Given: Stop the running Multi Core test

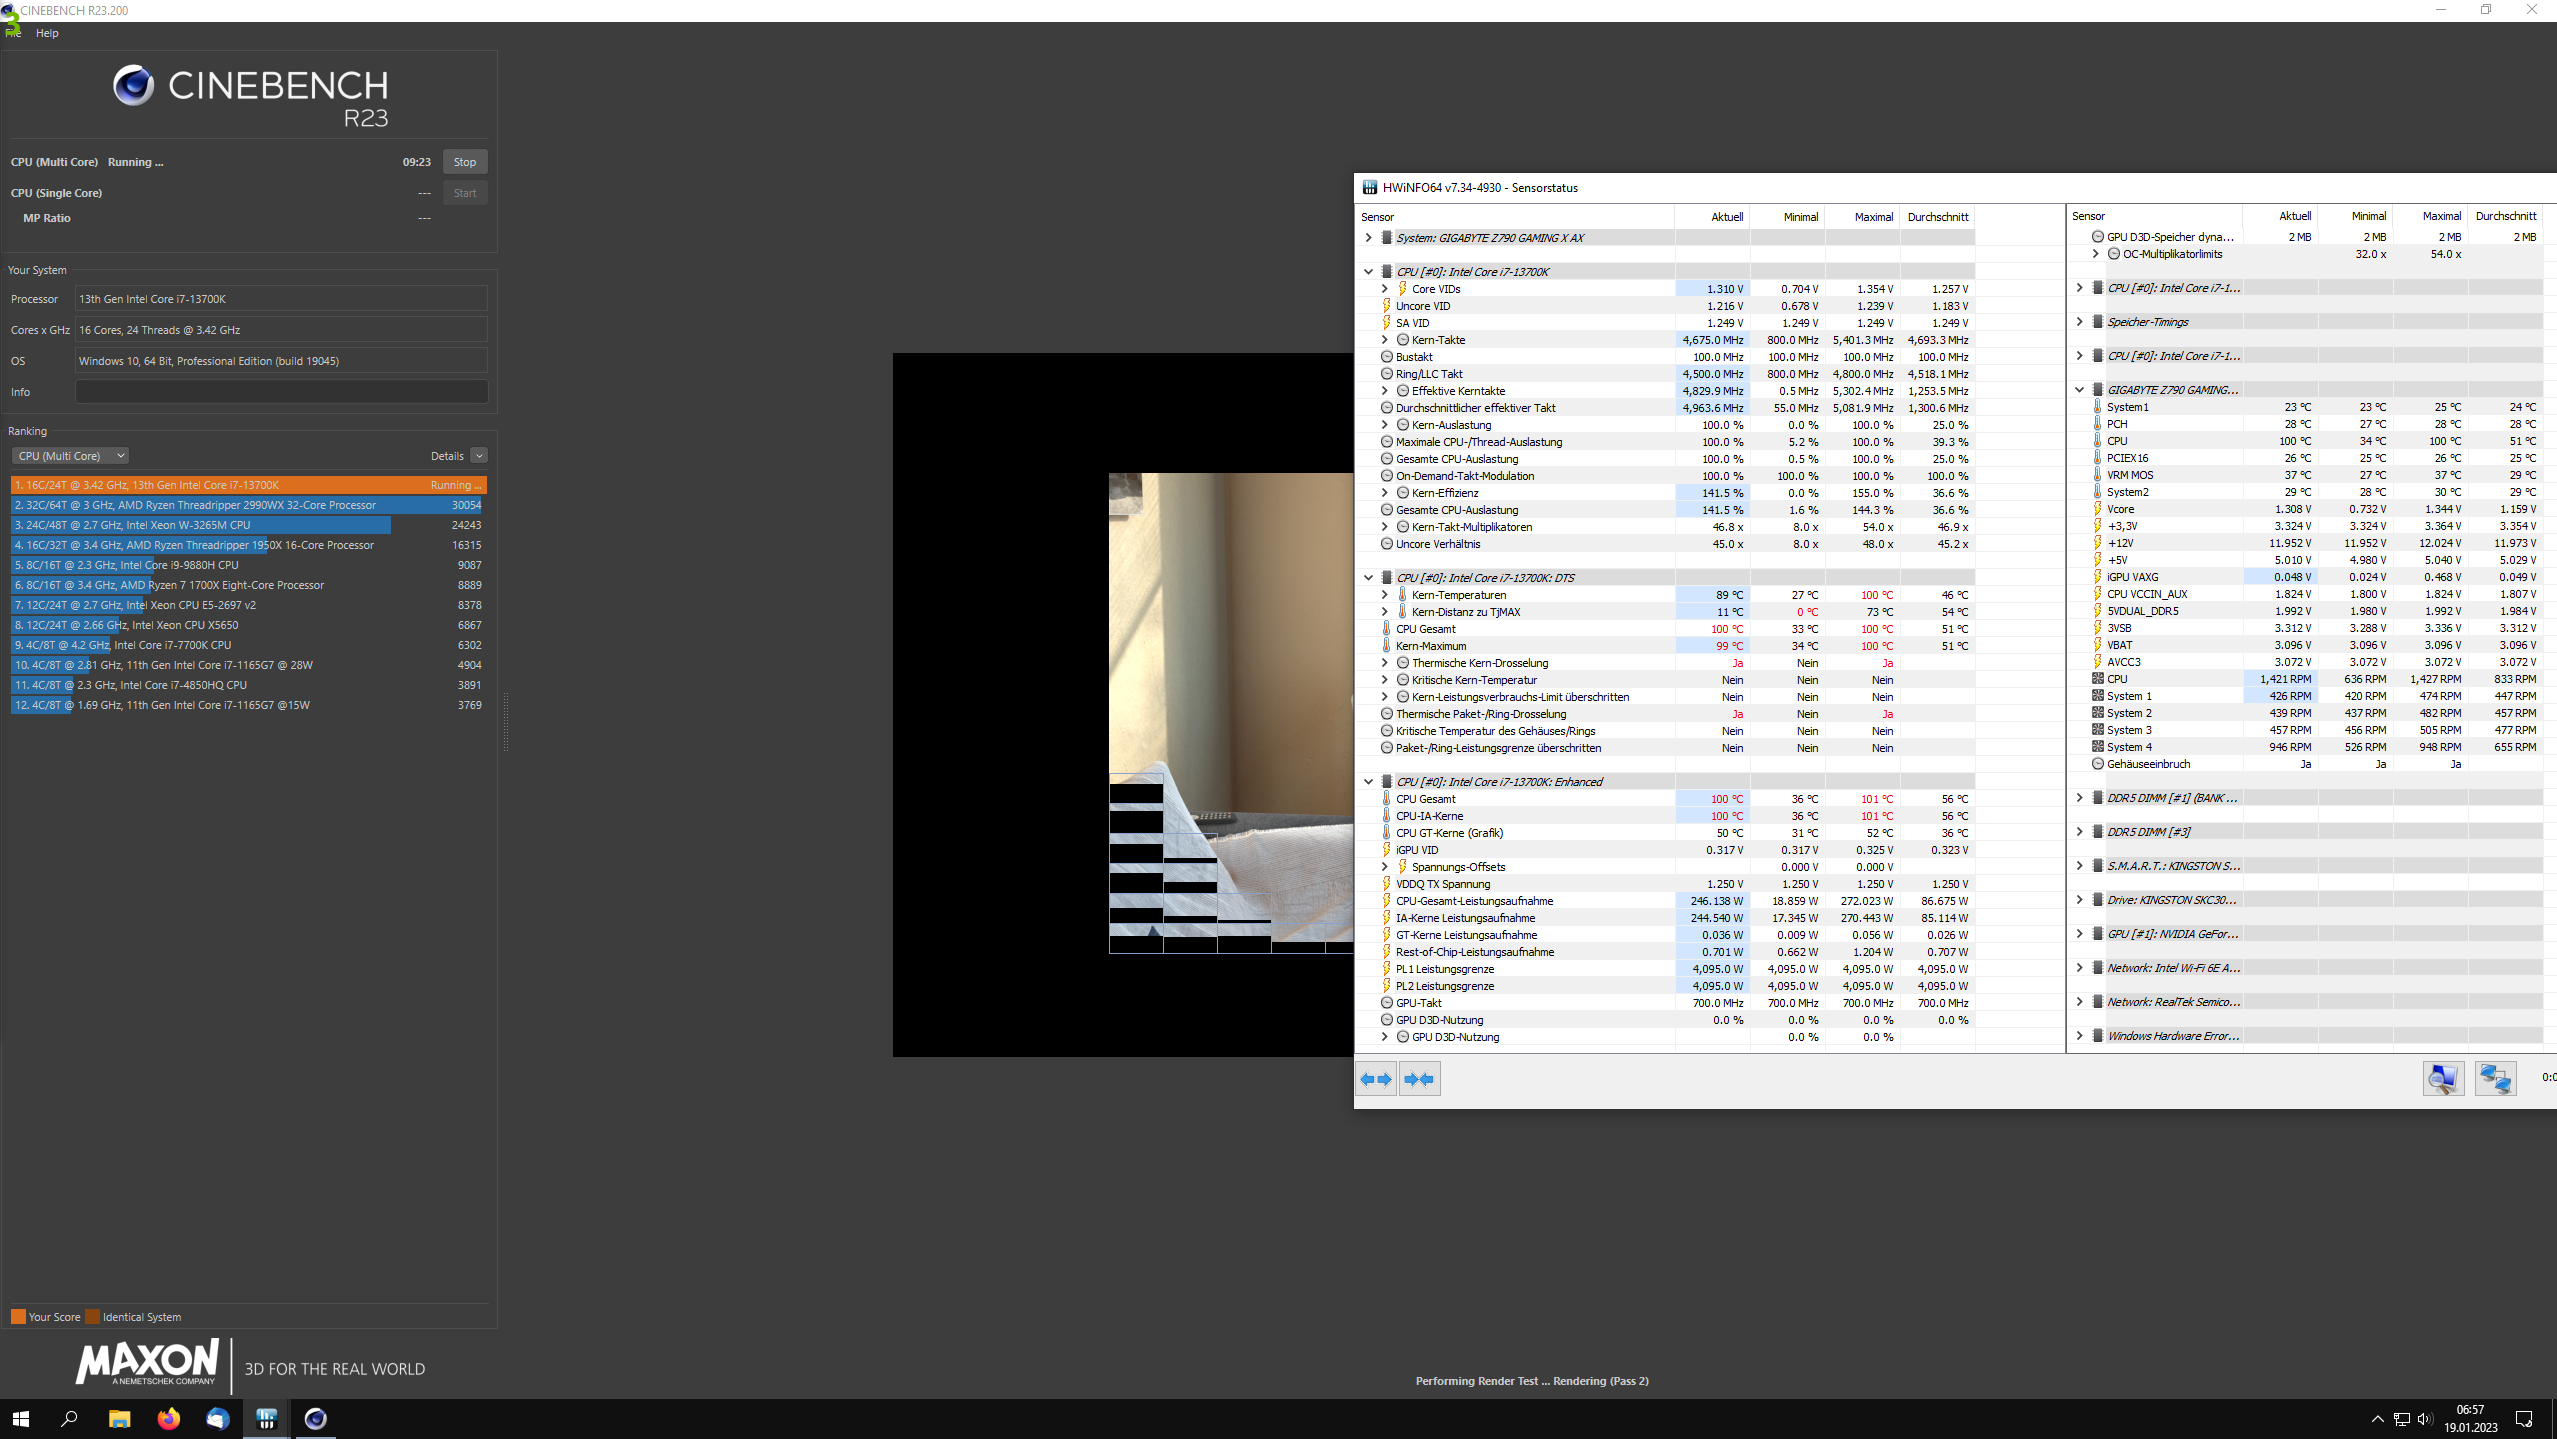Looking at the screenshot, I should tap(465, 162).
